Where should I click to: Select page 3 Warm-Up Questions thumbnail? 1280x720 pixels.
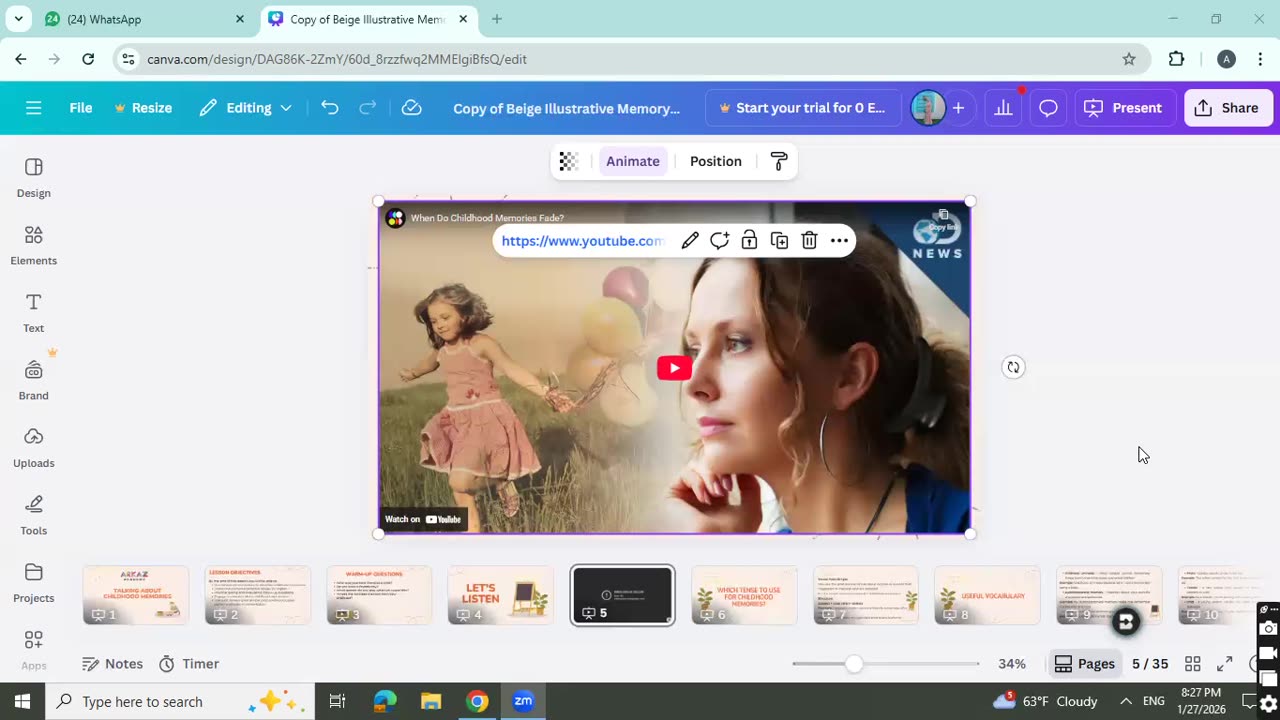379,595
